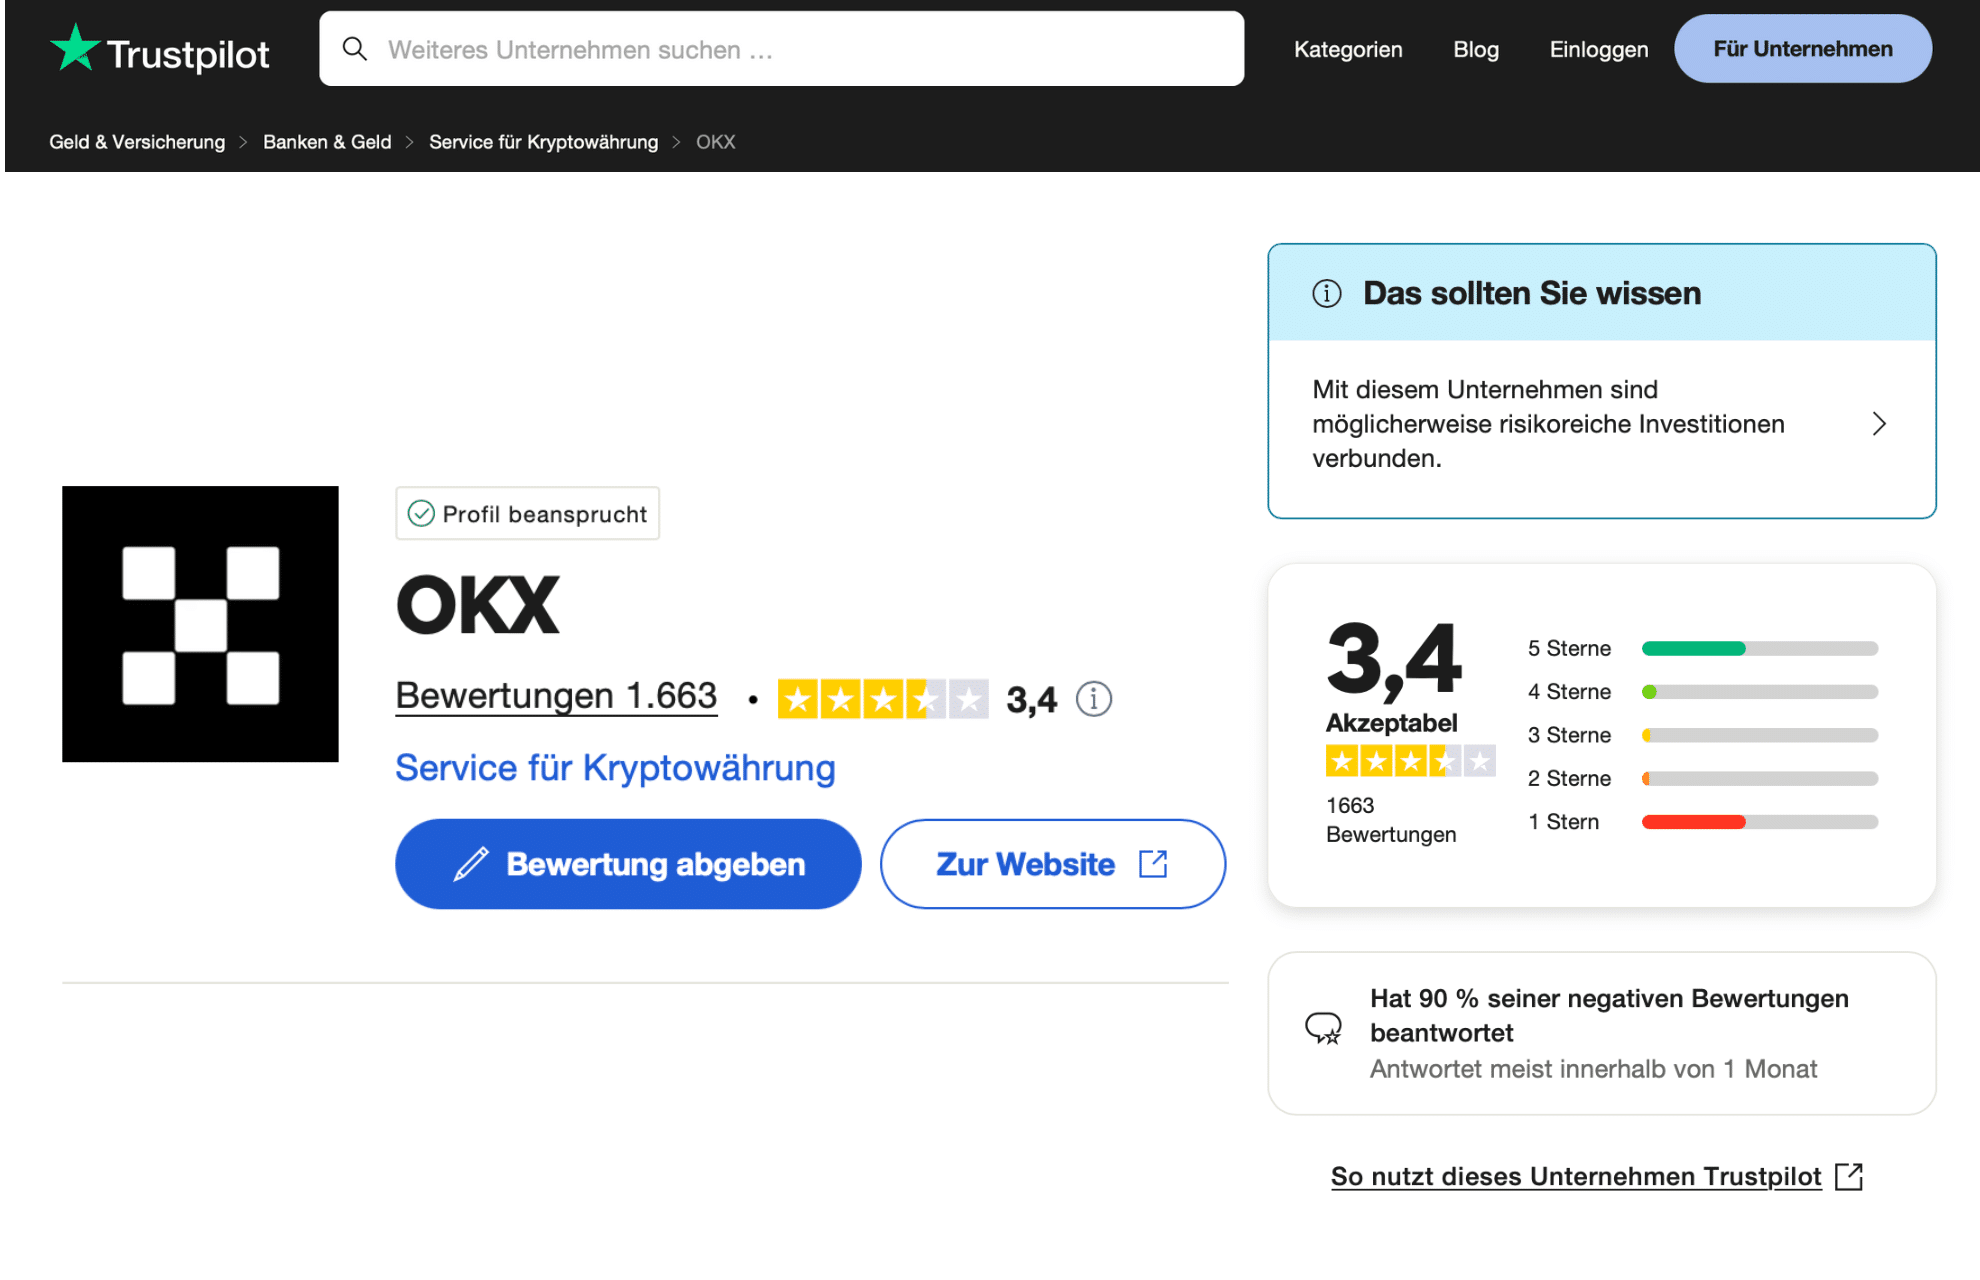Click the Für Unternehmen button
The image size is (1980, 1280).
[x=1803, y=49]
